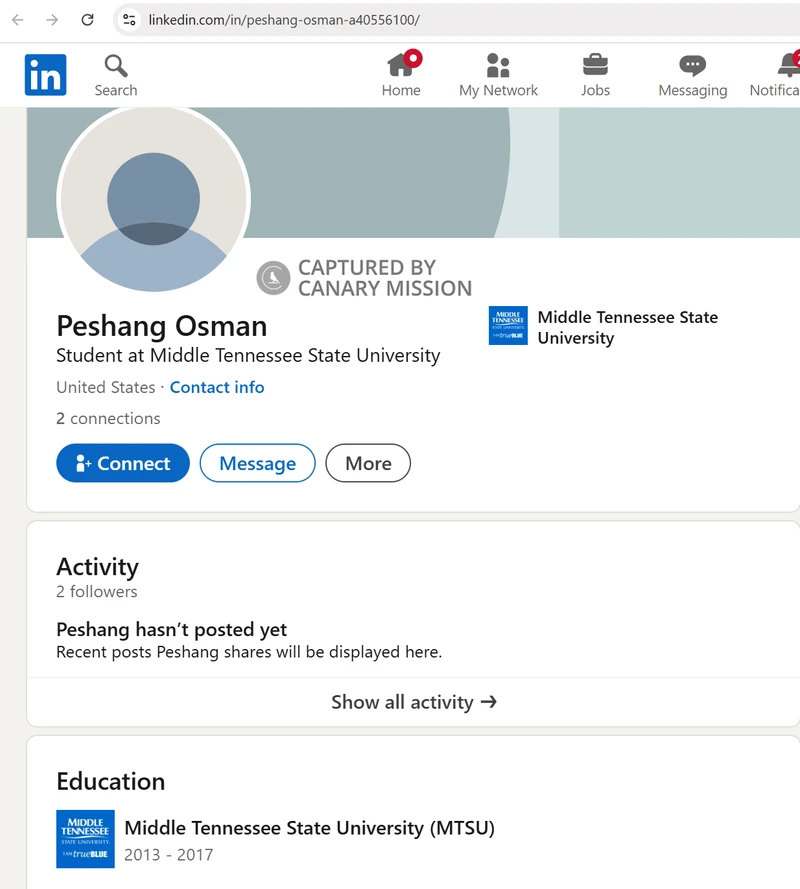Viewport: 800px width, 889px height.
Task: Click the MTSU logo beside the profile name
Action: pos(508,325)
